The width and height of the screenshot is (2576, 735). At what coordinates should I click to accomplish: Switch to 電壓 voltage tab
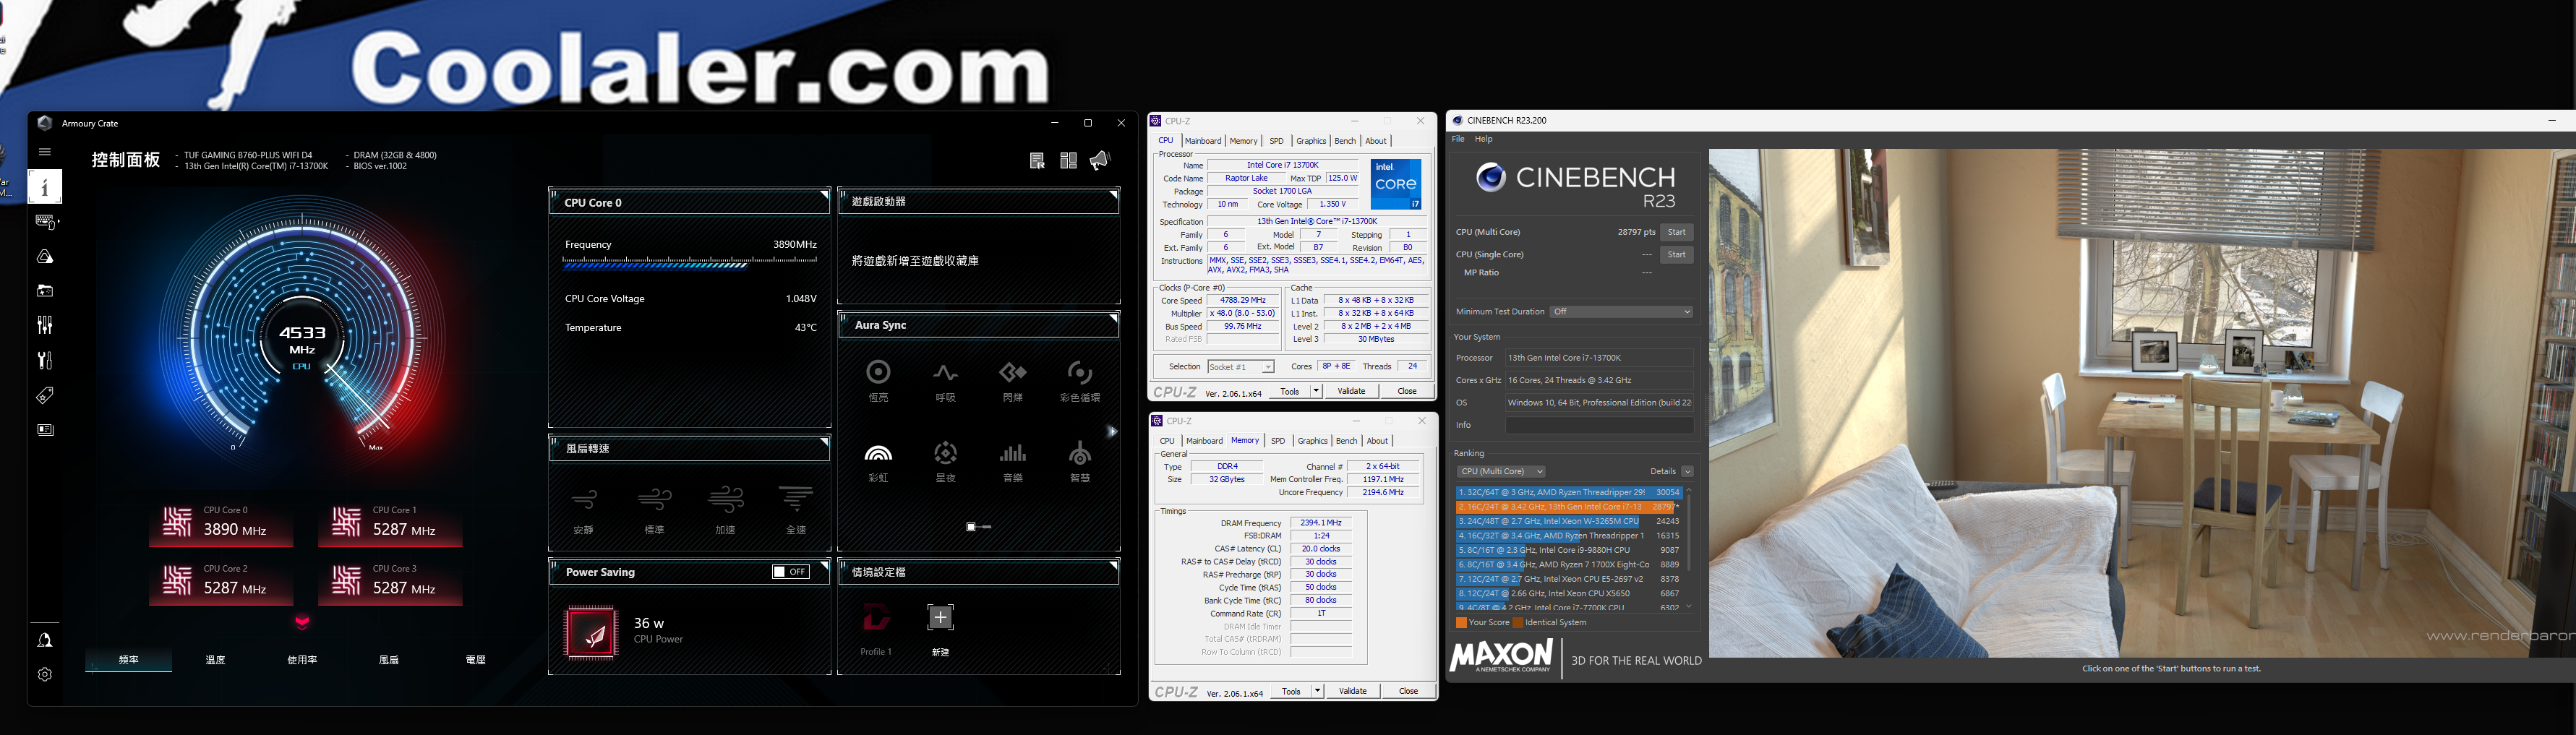pyautogui.click(x=476, y=660)
